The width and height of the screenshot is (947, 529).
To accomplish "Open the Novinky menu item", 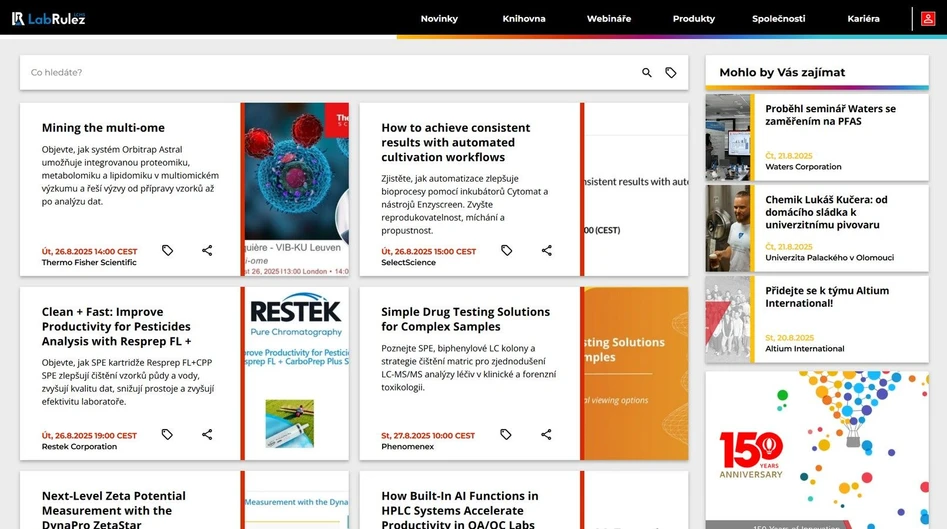I will pyautogui.click(x=439, y=19).
